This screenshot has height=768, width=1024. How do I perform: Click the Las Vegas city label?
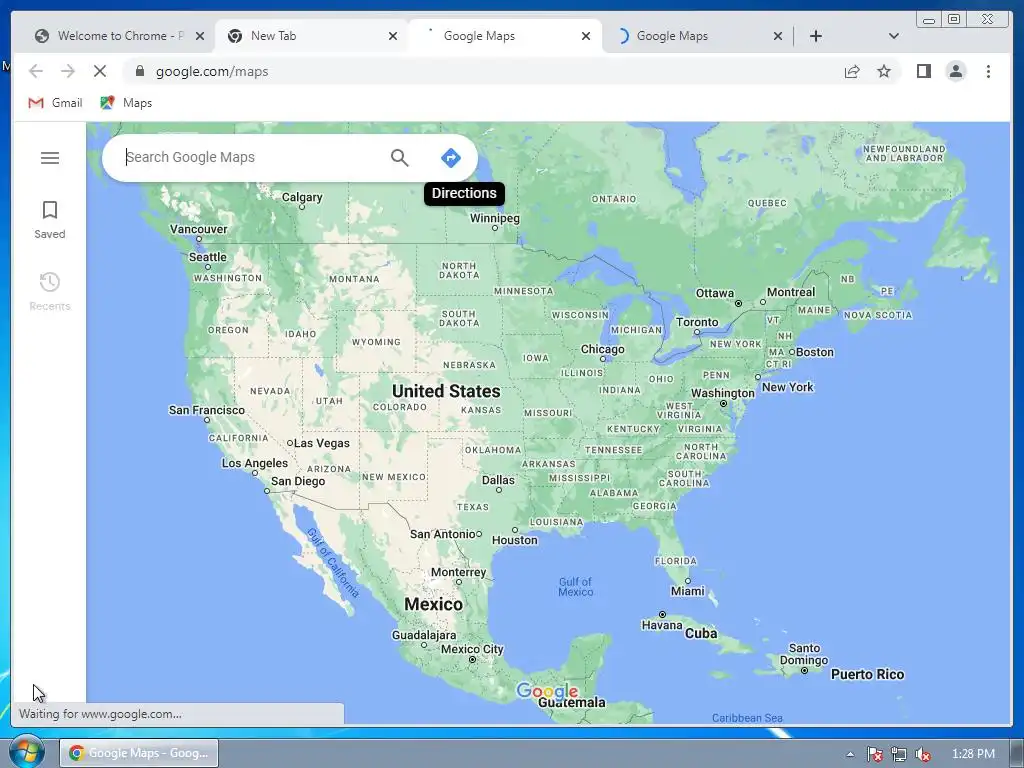pyautogui.click(x=321, y=443)
